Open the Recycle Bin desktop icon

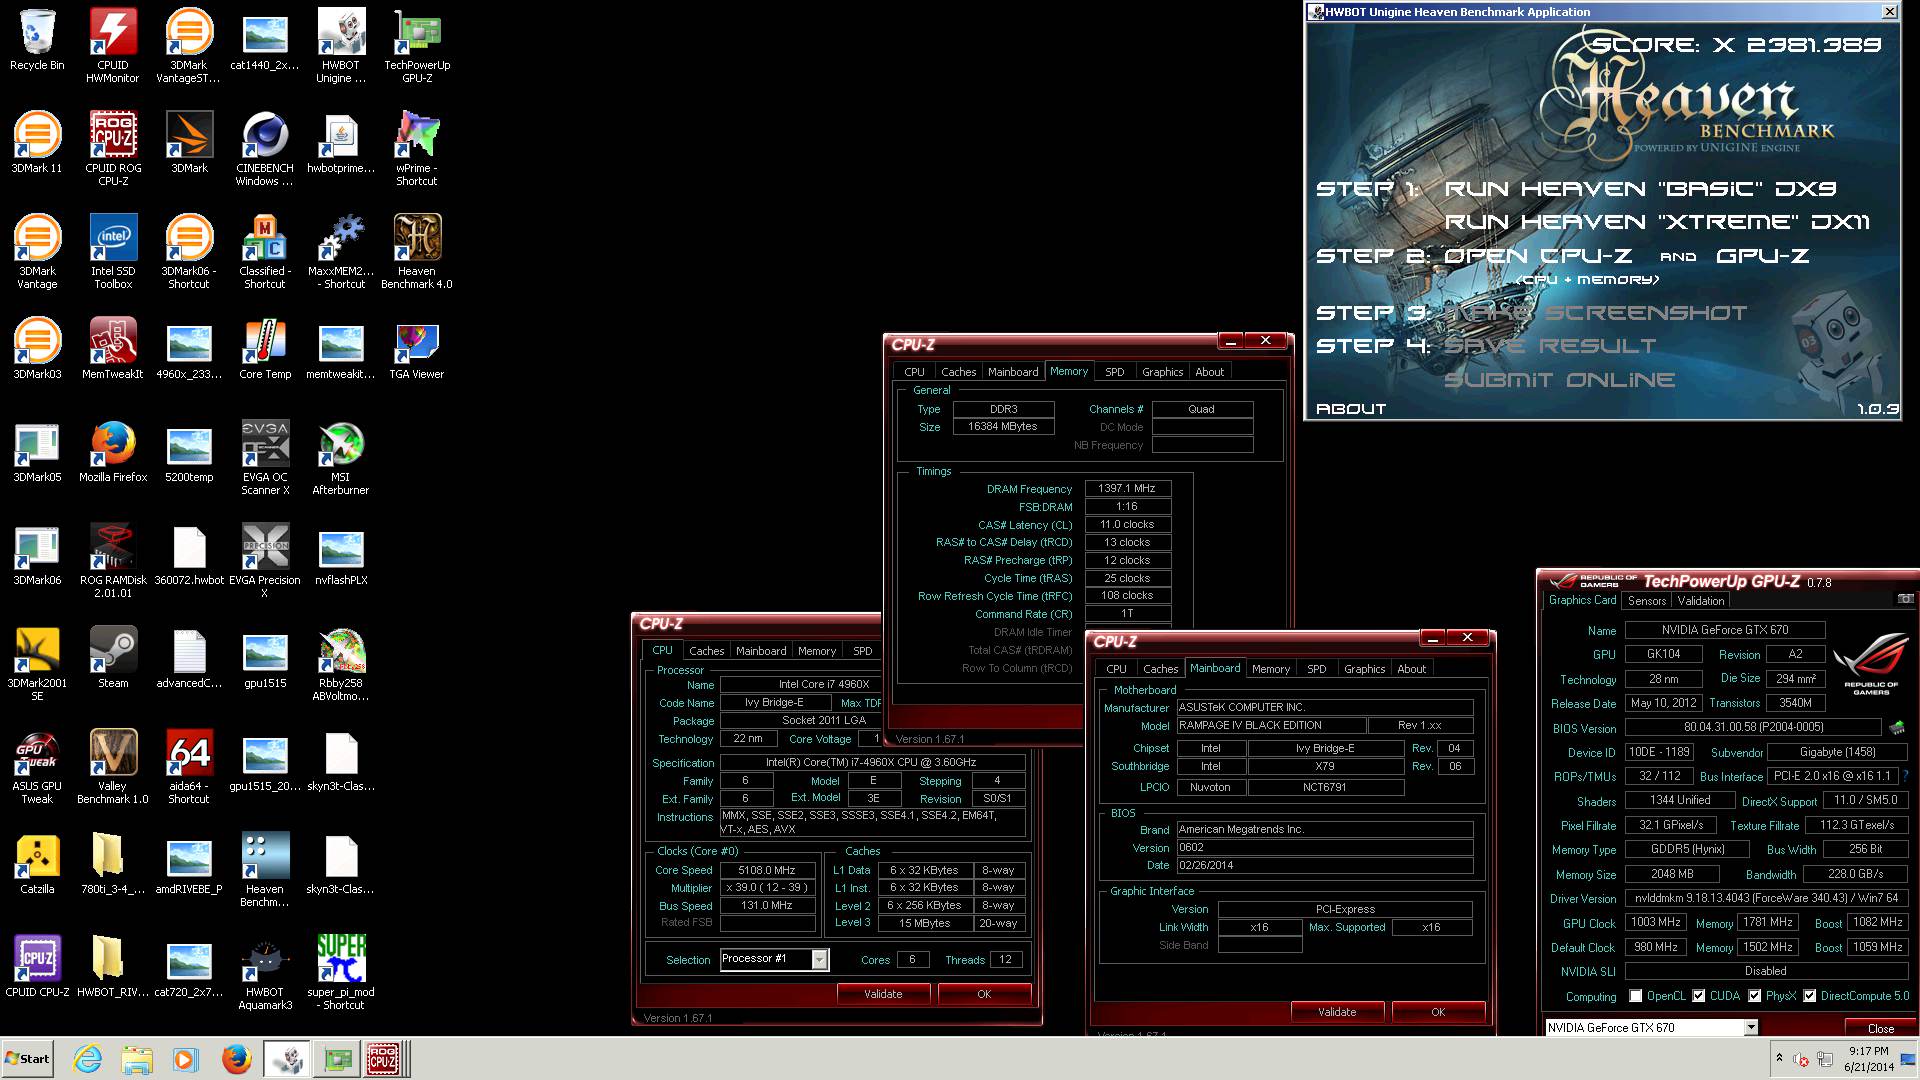click(x=37, y=40)
